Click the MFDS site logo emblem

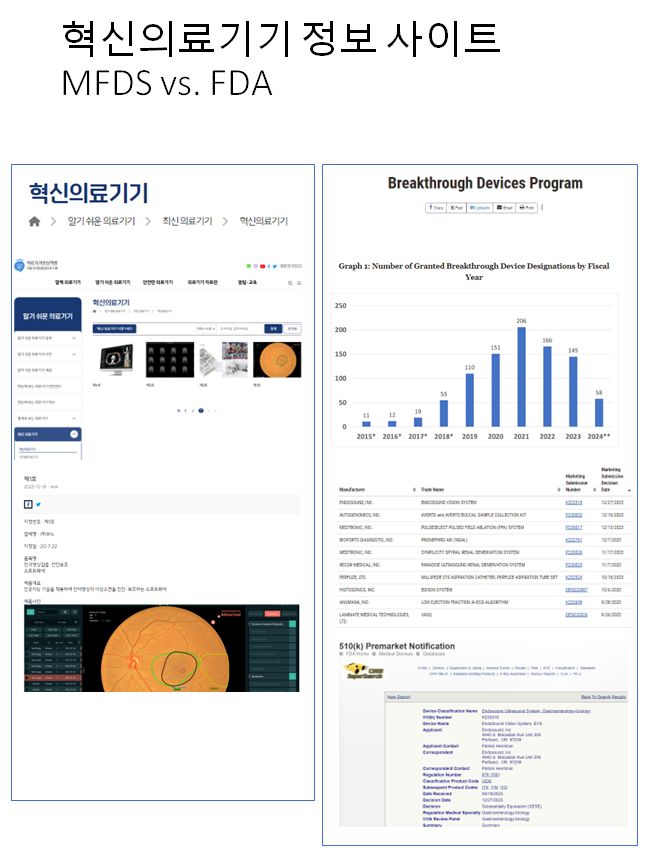(x=20, y=266)
